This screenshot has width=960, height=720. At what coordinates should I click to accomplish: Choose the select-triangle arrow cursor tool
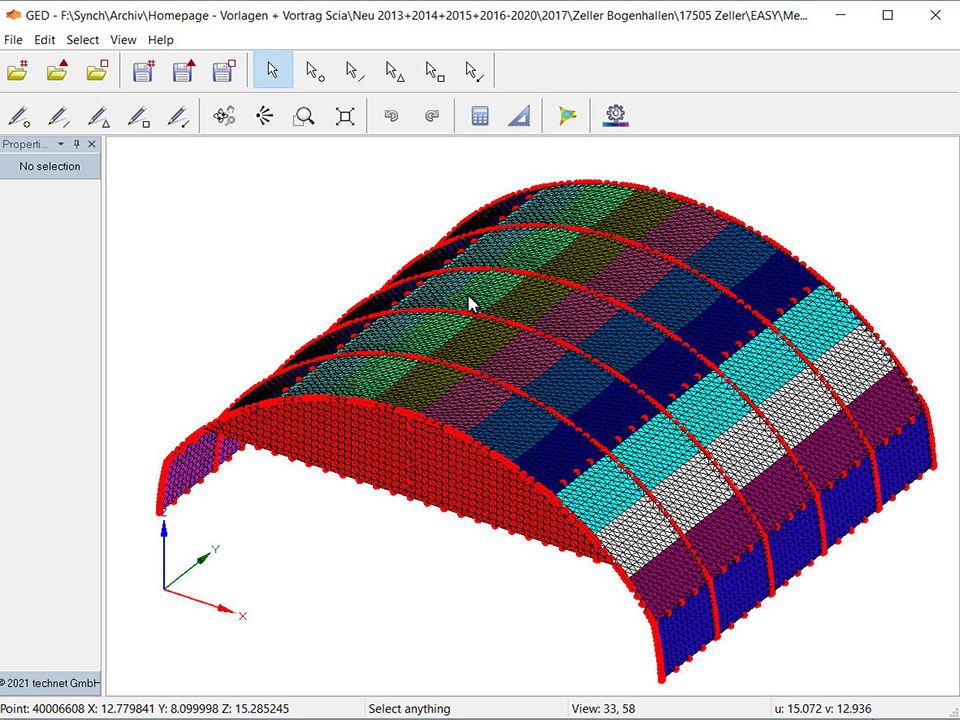(x=394, y=71)
